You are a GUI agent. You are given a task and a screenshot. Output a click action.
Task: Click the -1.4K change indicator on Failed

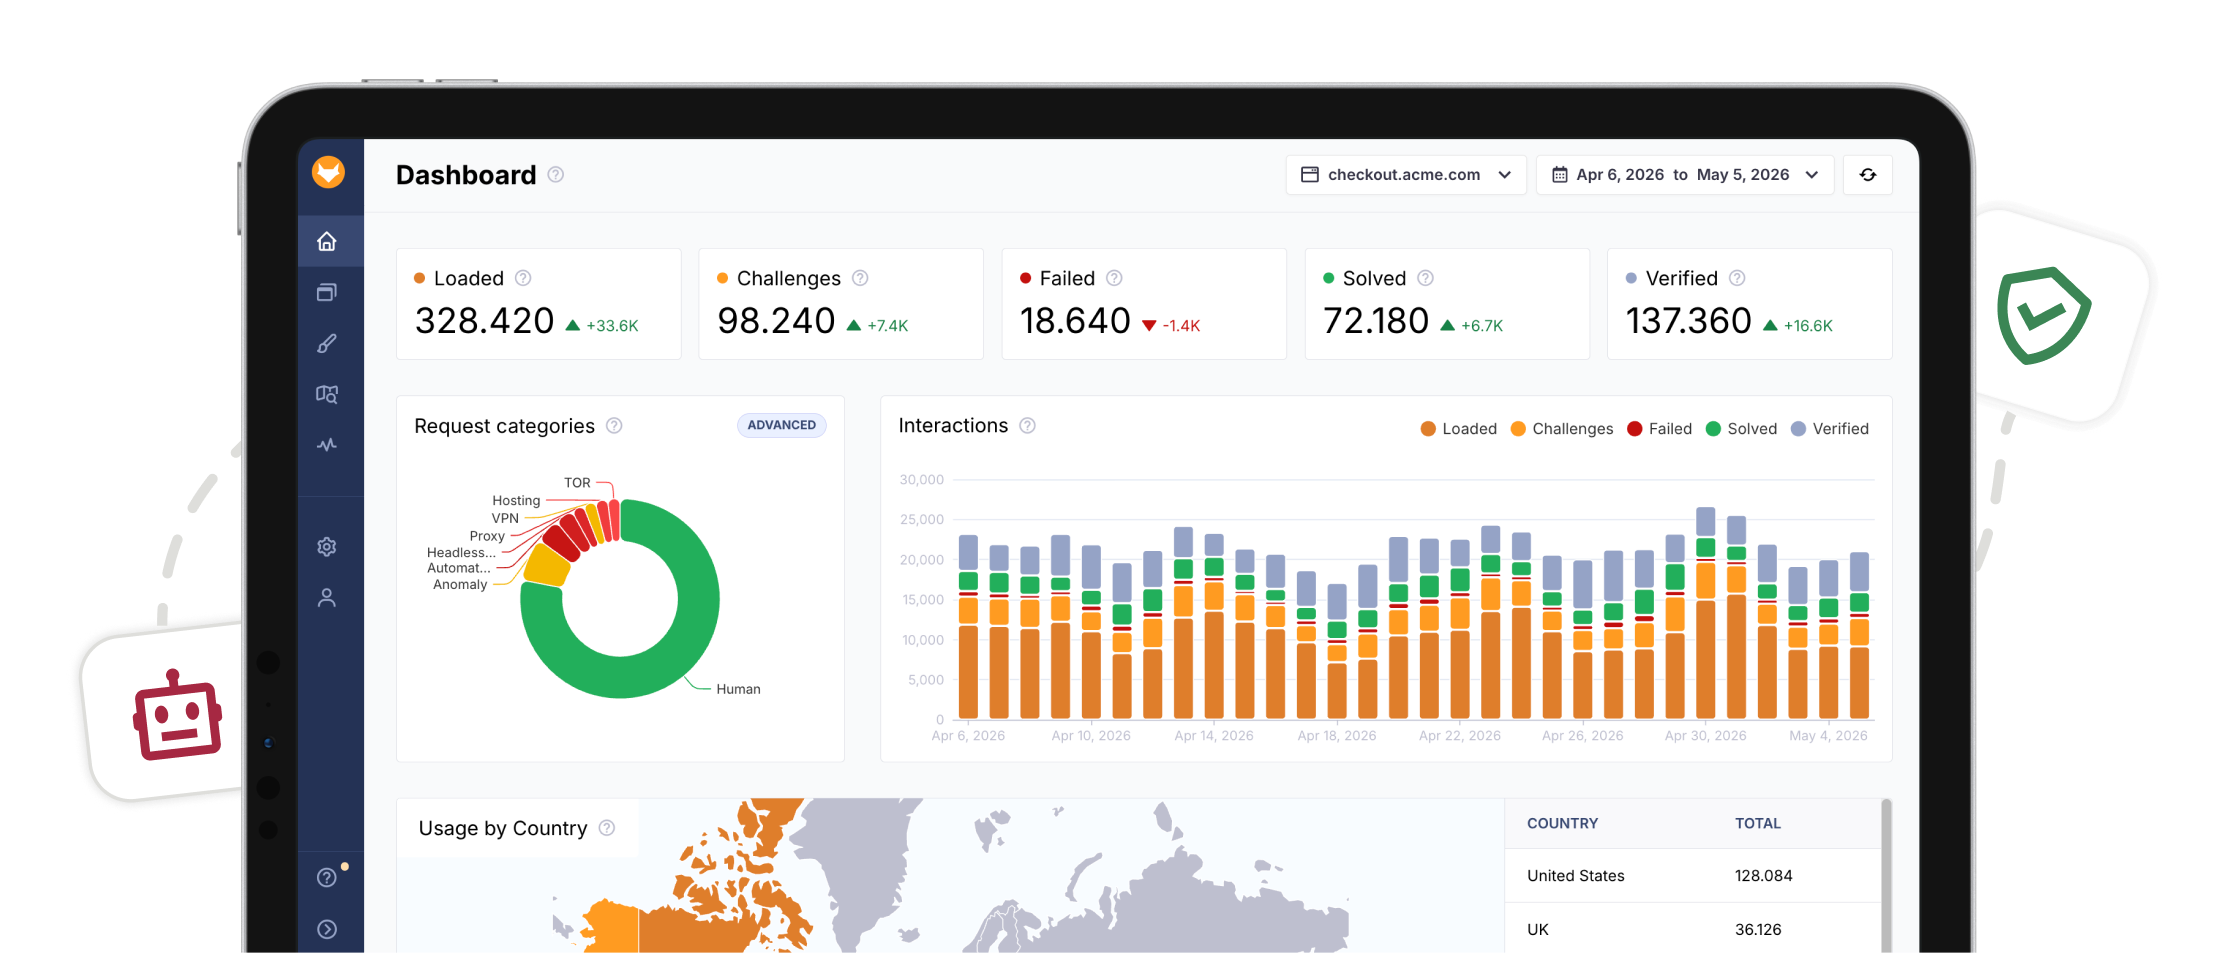point(1171,326)
